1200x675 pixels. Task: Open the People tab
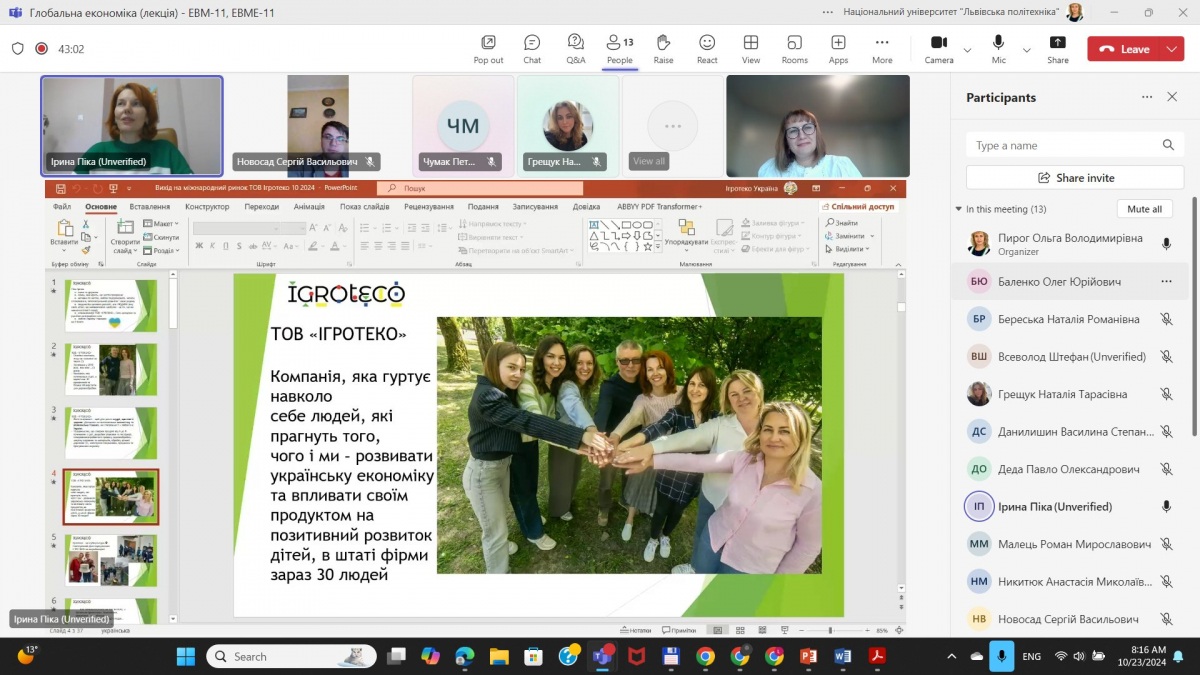coord(619,48)
